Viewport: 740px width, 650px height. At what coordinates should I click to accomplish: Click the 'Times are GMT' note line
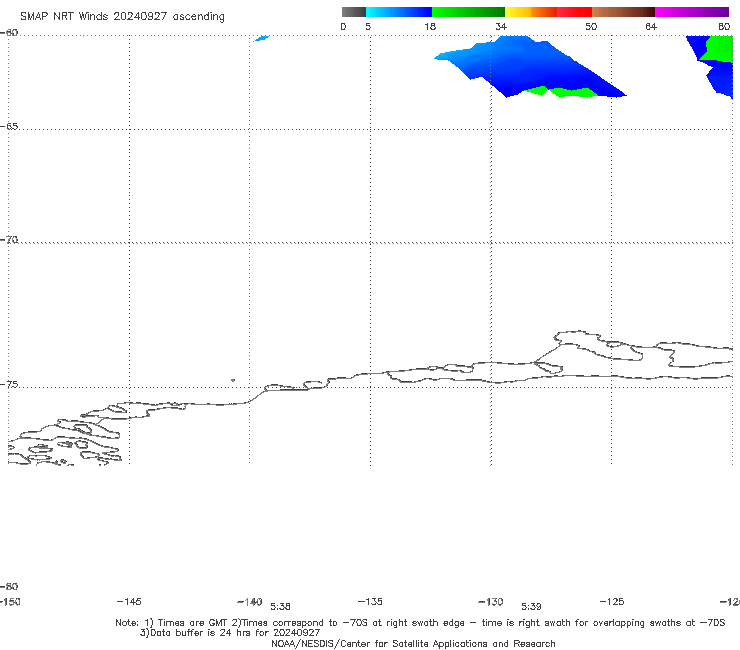point(420,623)
